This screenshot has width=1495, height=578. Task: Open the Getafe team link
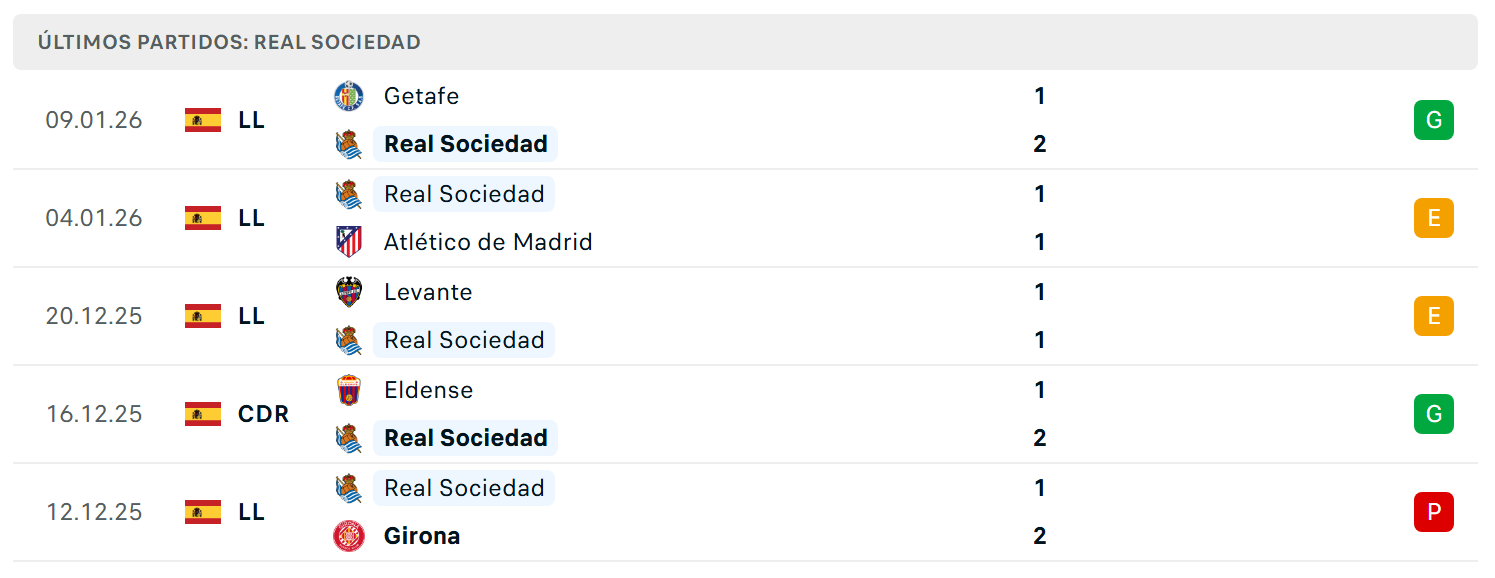pos(421,96)
